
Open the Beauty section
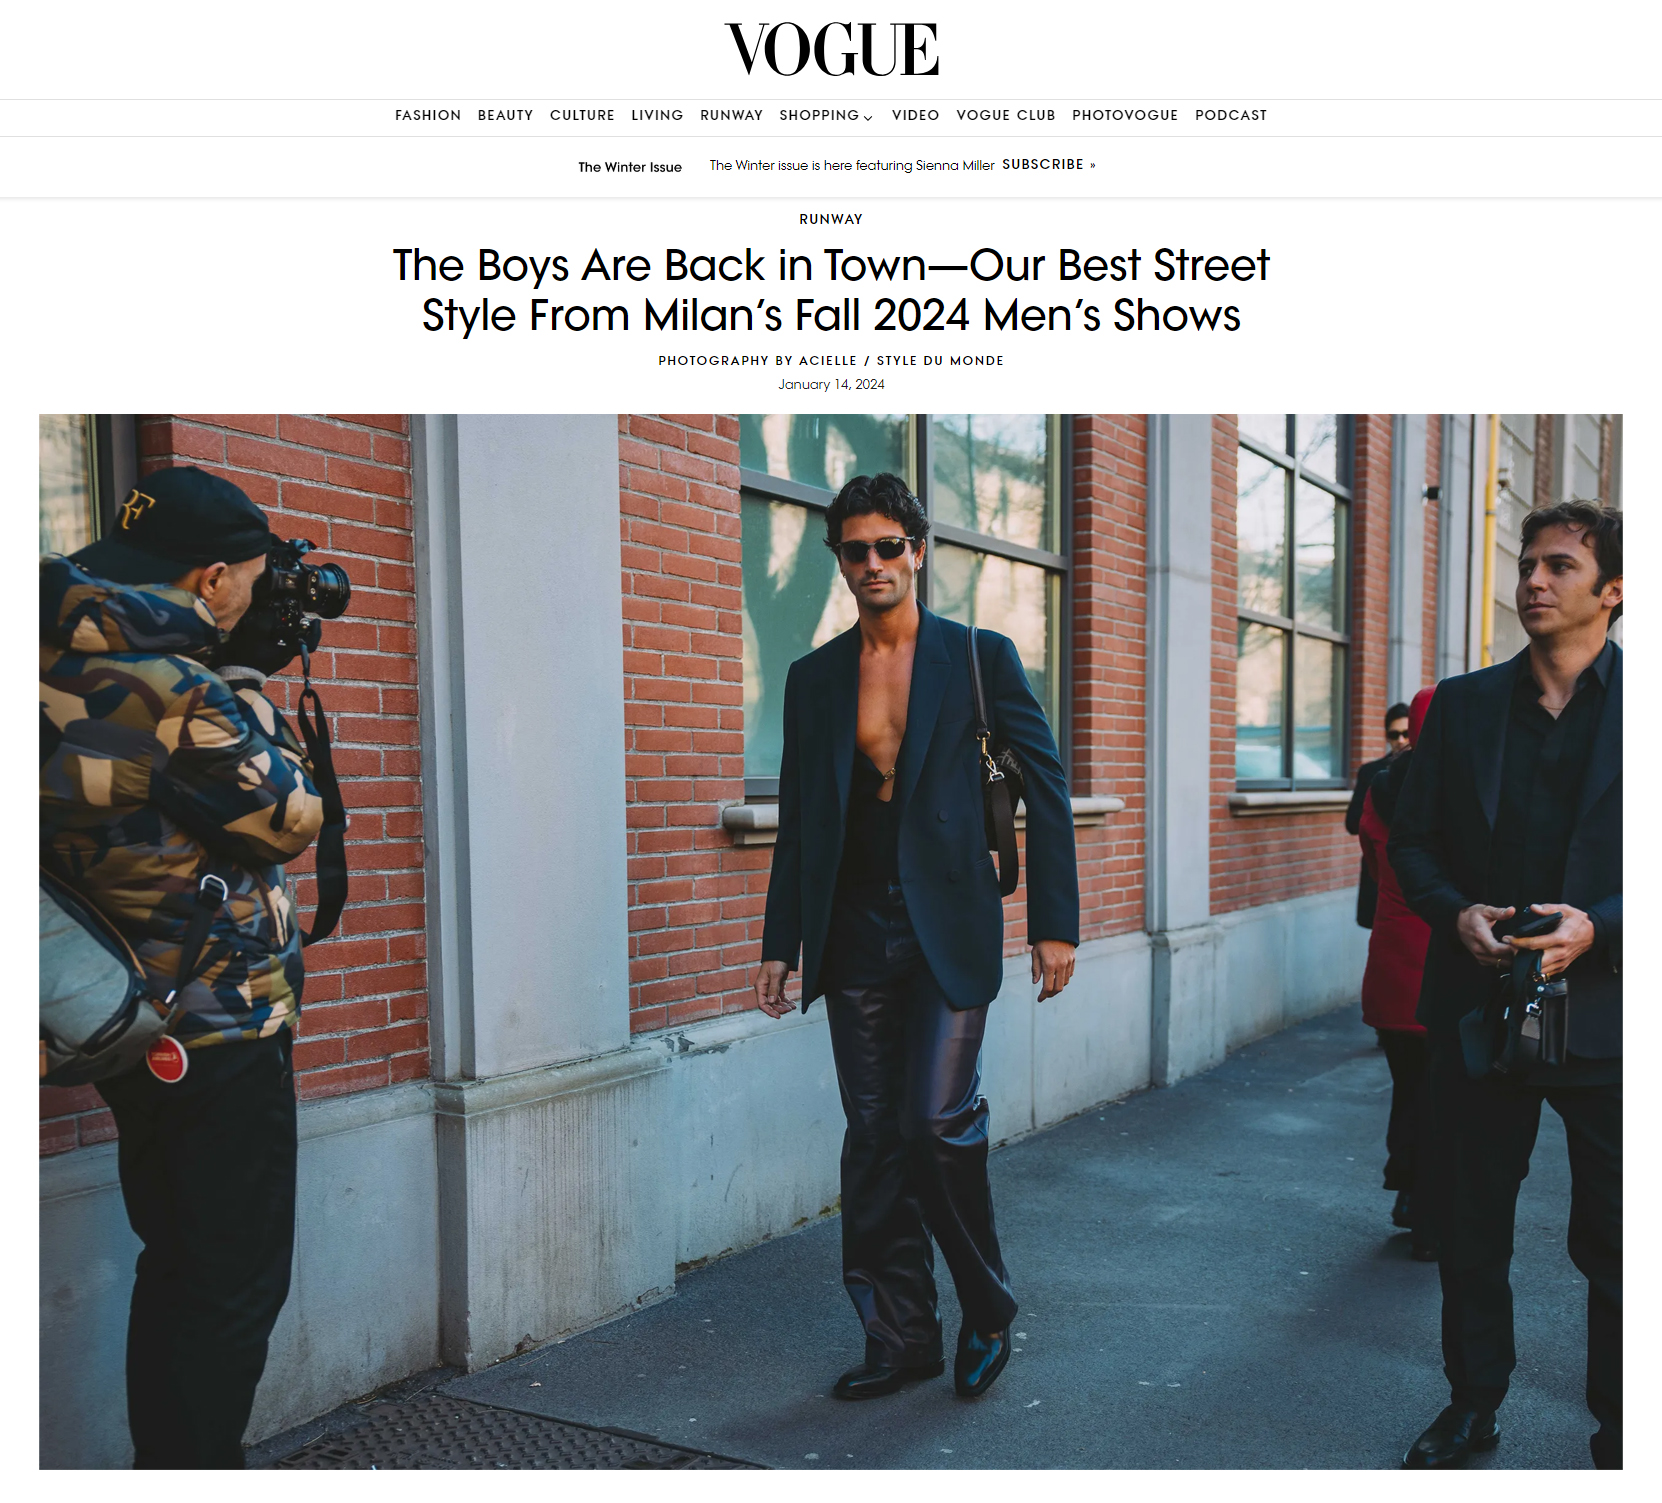[505, 115]
